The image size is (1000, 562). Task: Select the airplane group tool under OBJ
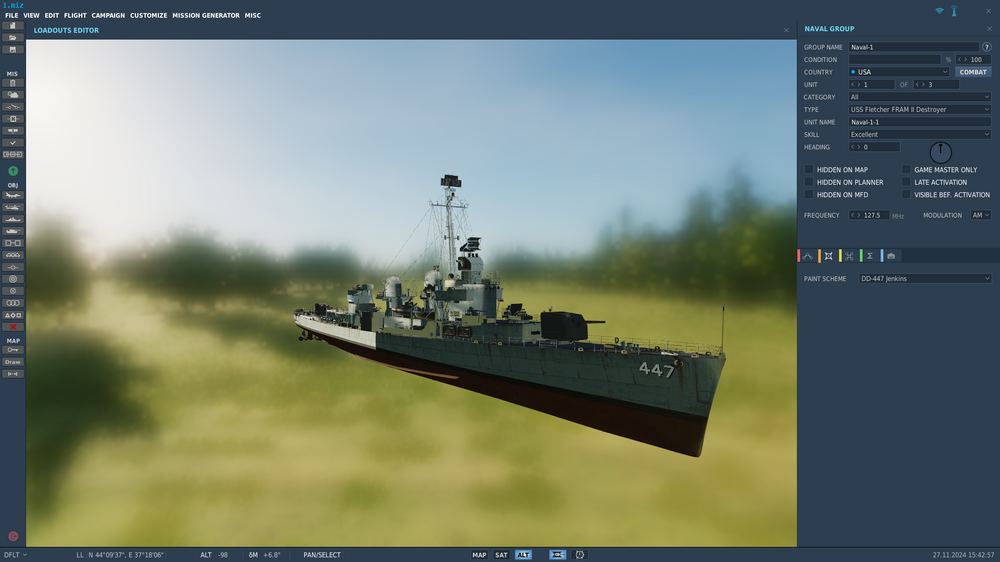point(12,195)
